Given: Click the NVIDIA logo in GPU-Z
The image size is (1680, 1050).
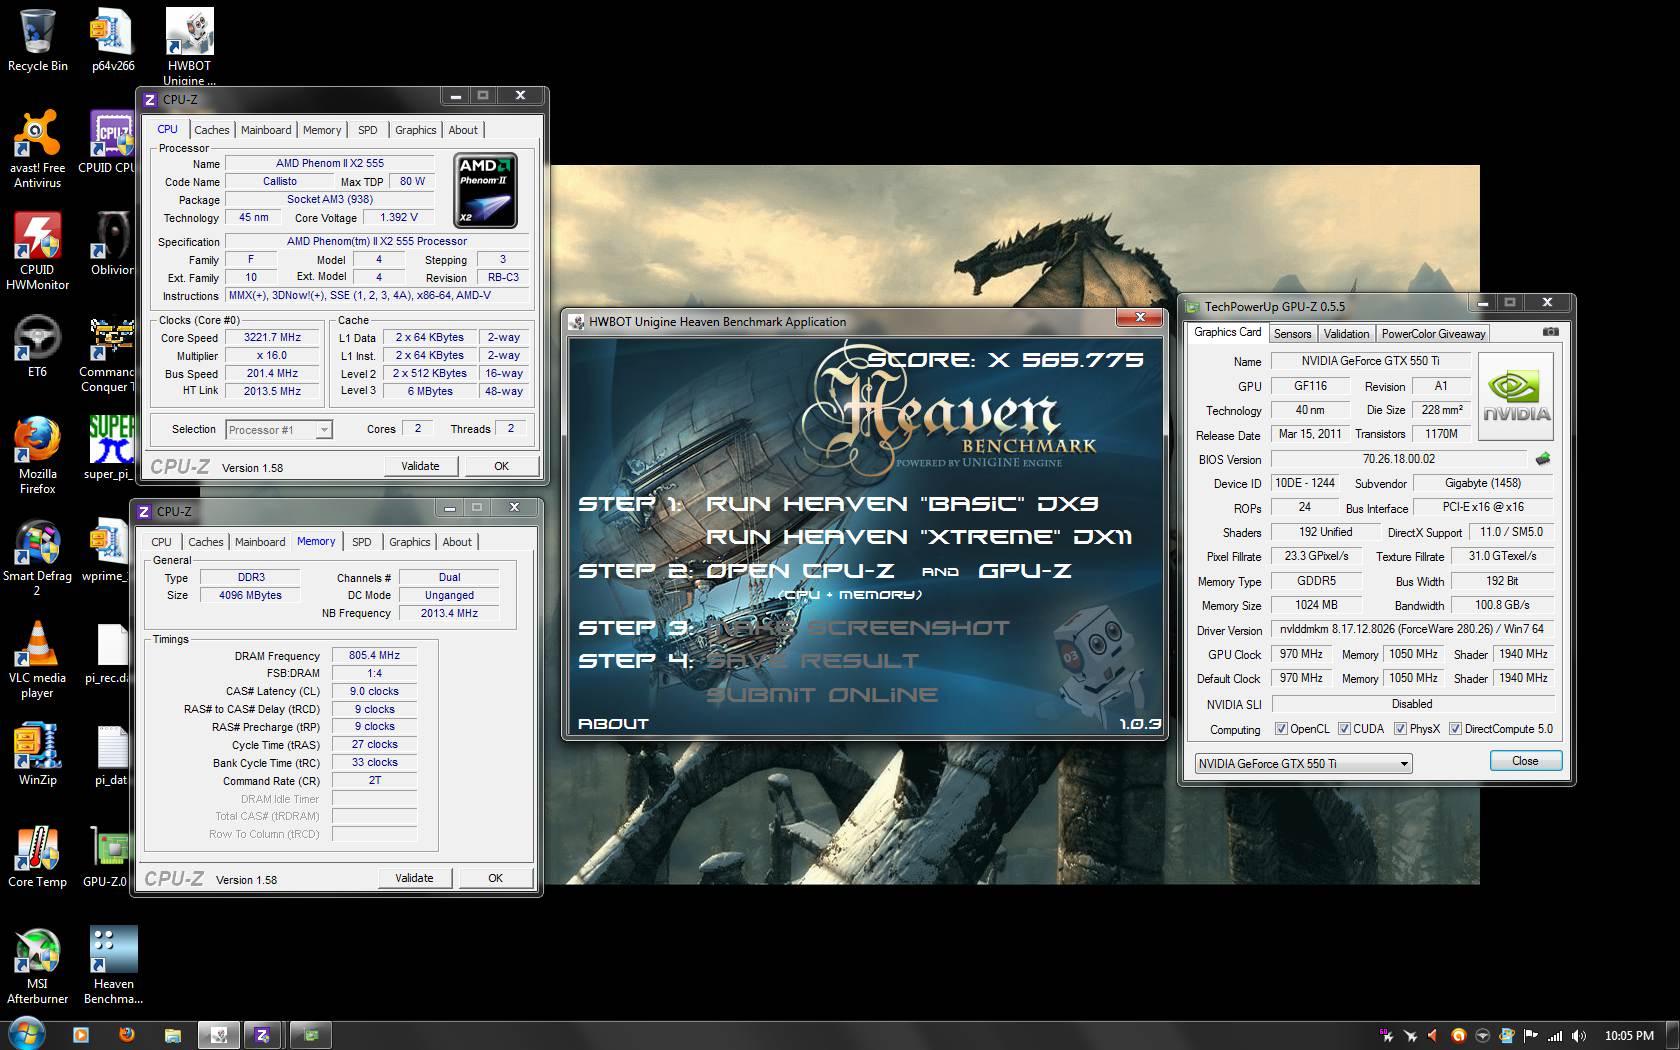Looking at the screenshot, I should (1516, 397).
